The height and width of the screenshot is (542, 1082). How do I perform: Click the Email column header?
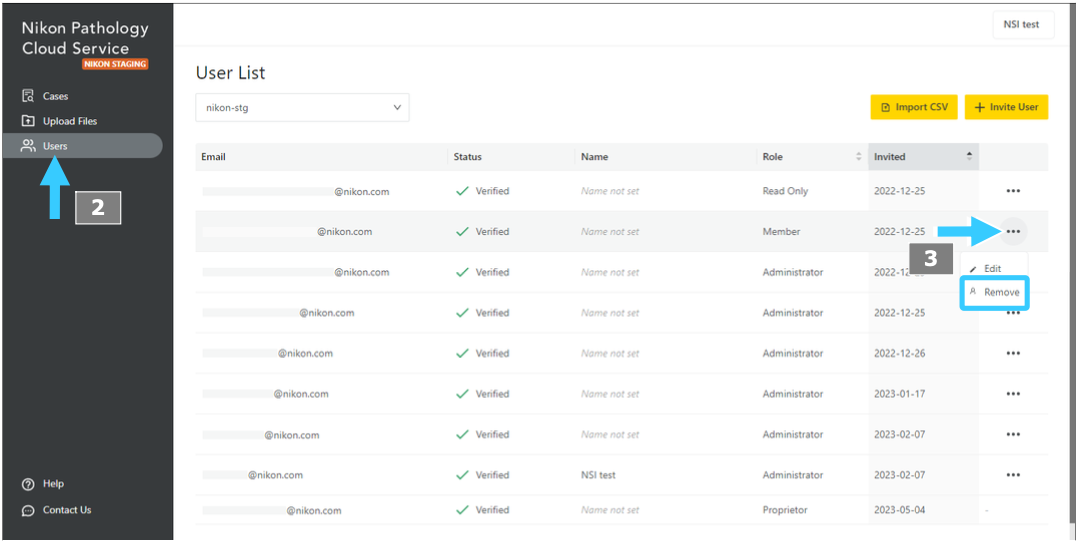213,157
